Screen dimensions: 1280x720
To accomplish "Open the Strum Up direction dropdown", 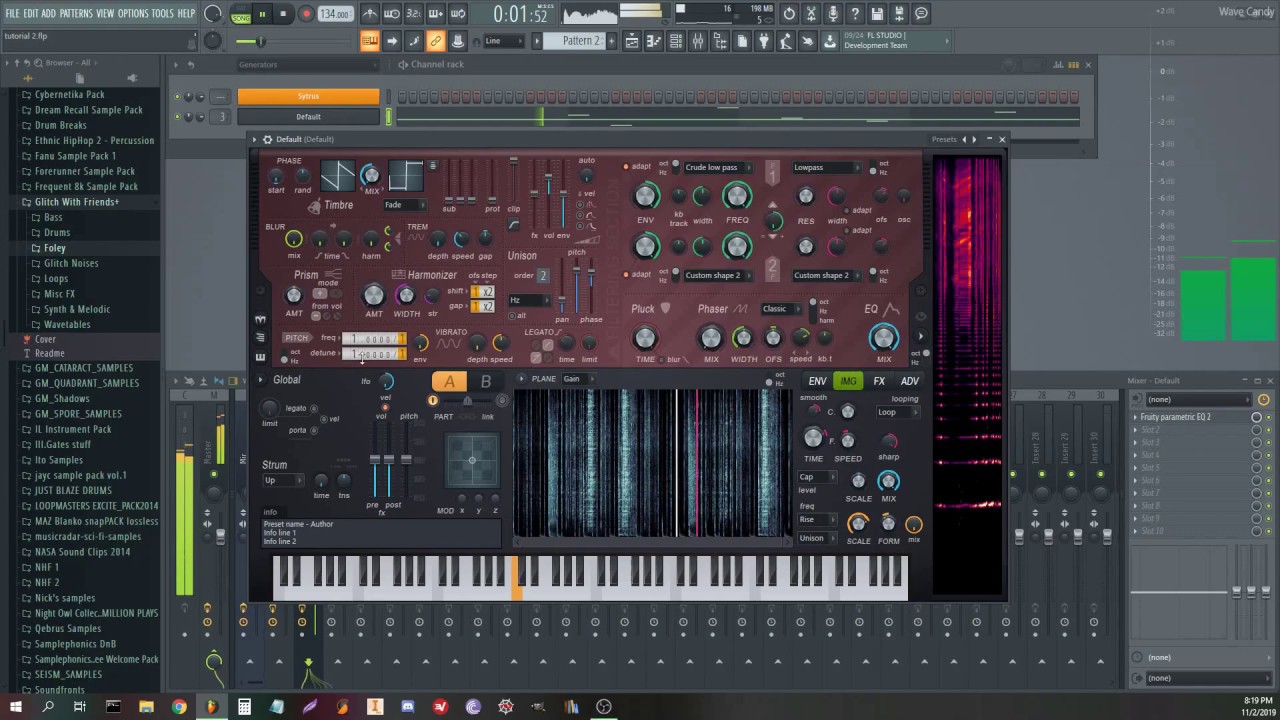I will point(283,481).
